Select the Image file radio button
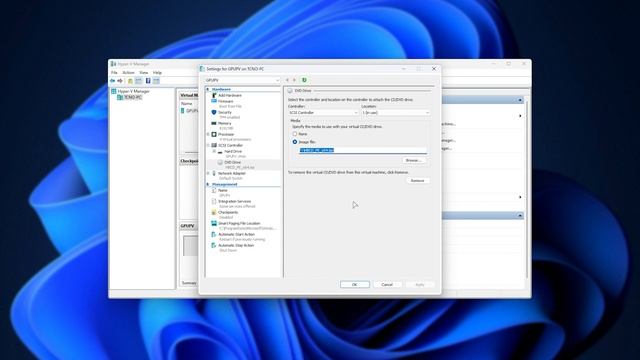The width and height of the screenshot is (640, 360). (295, 142)
